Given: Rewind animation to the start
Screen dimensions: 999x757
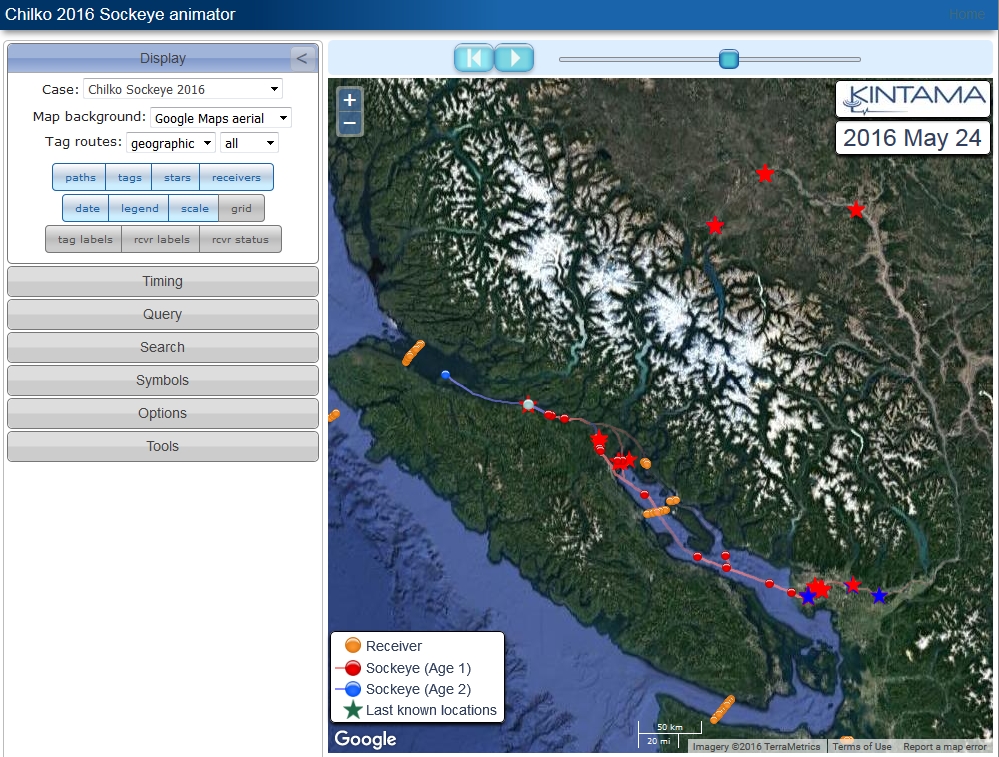Looking at the screenshot, I should [474, 58].
